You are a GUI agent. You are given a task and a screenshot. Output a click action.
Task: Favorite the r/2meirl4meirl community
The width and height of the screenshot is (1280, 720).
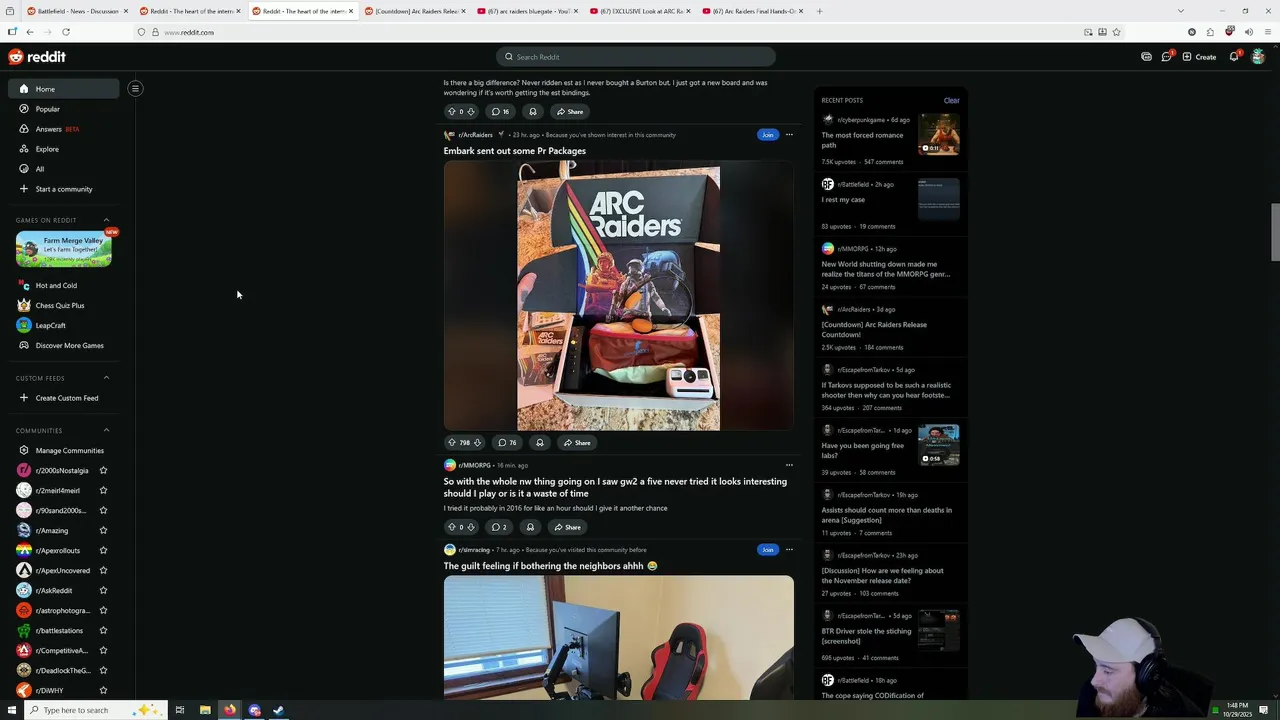click(103, 490)
